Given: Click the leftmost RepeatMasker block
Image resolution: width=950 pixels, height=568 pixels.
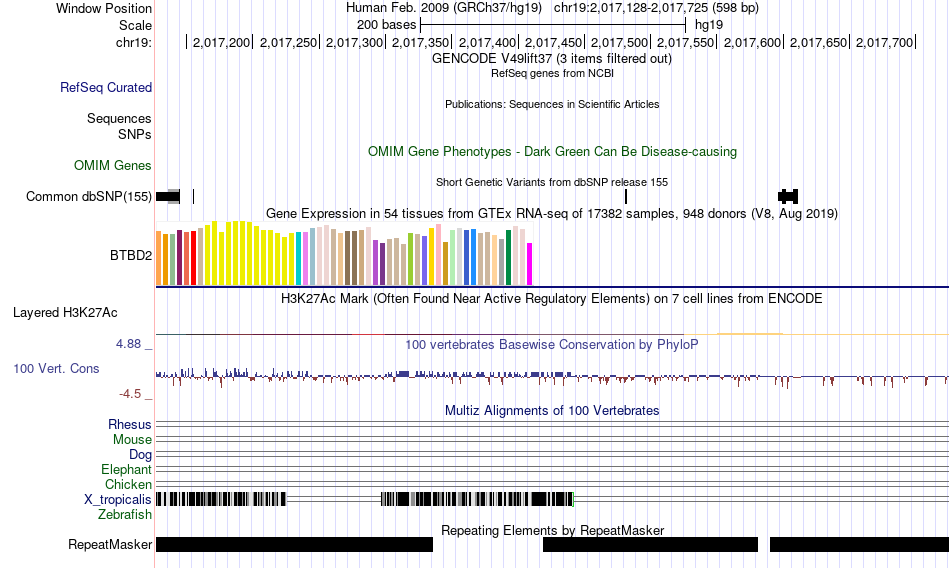Looking at the screenshot, I should pos(294,544).
